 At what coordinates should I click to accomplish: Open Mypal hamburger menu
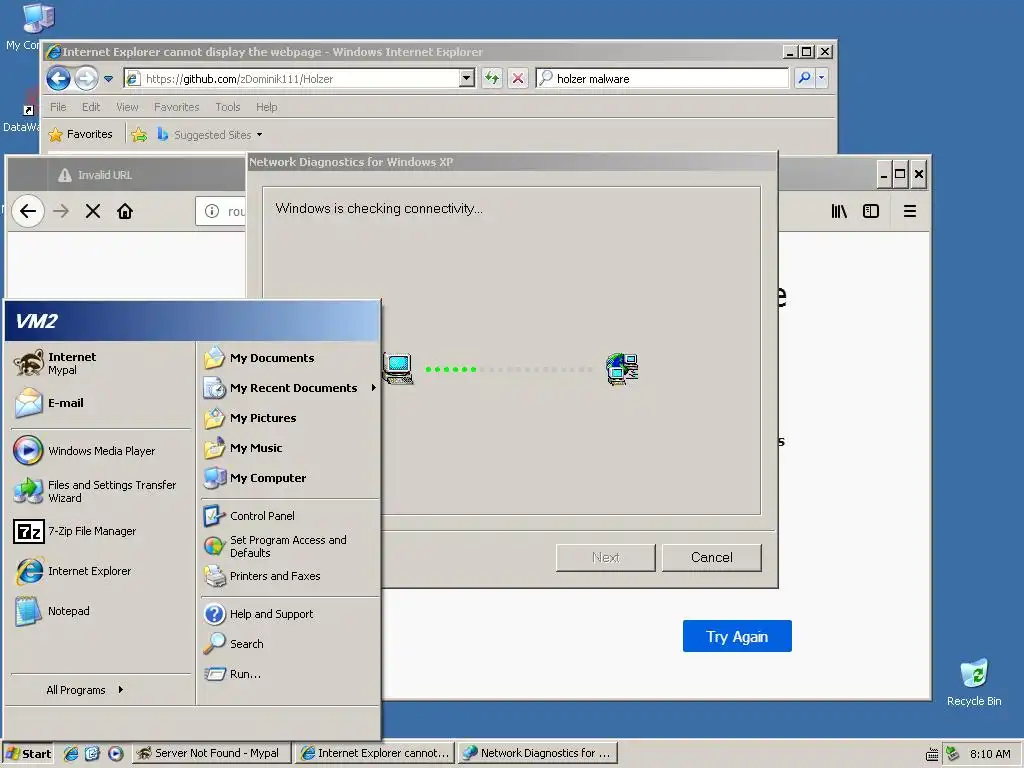[910, 211]
